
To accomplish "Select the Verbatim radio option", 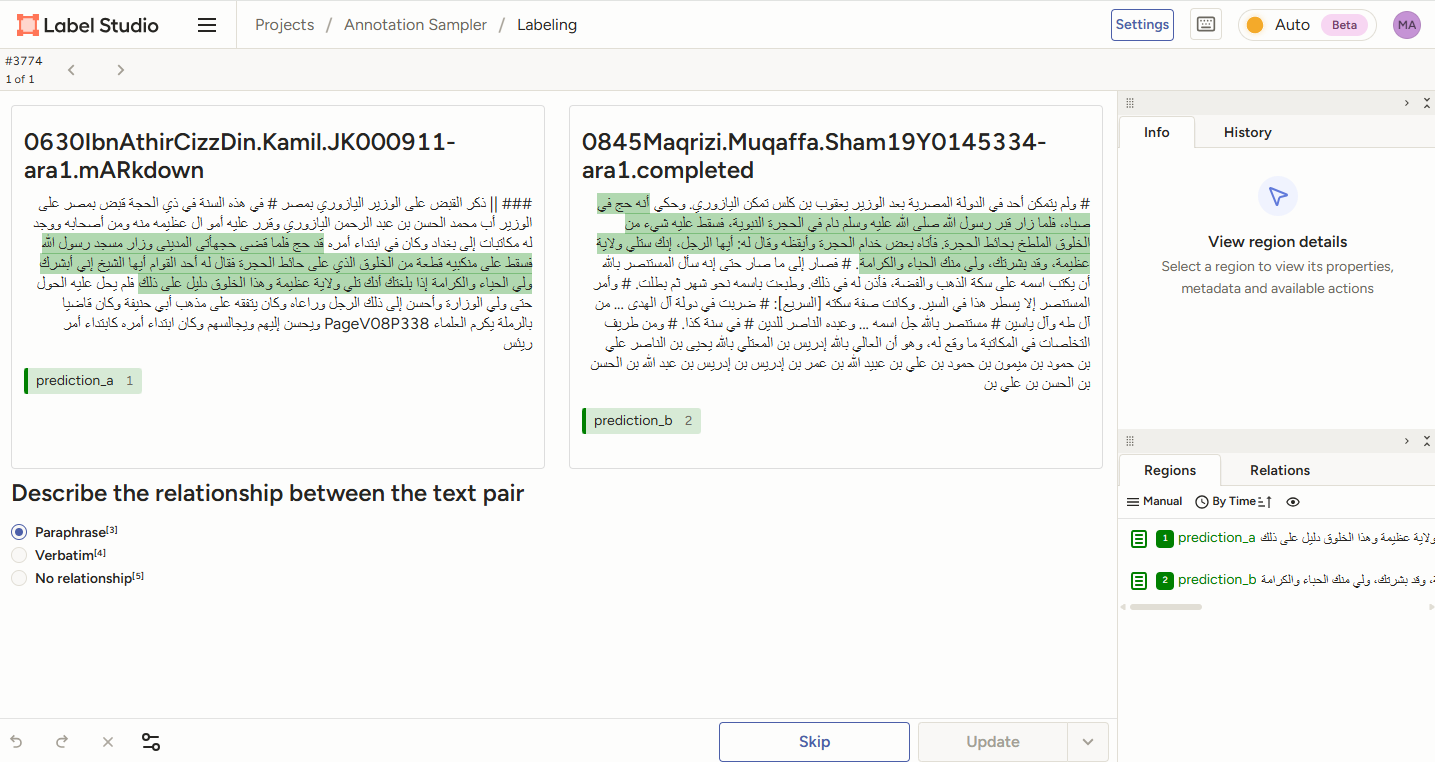I will [x=19, y=555].
